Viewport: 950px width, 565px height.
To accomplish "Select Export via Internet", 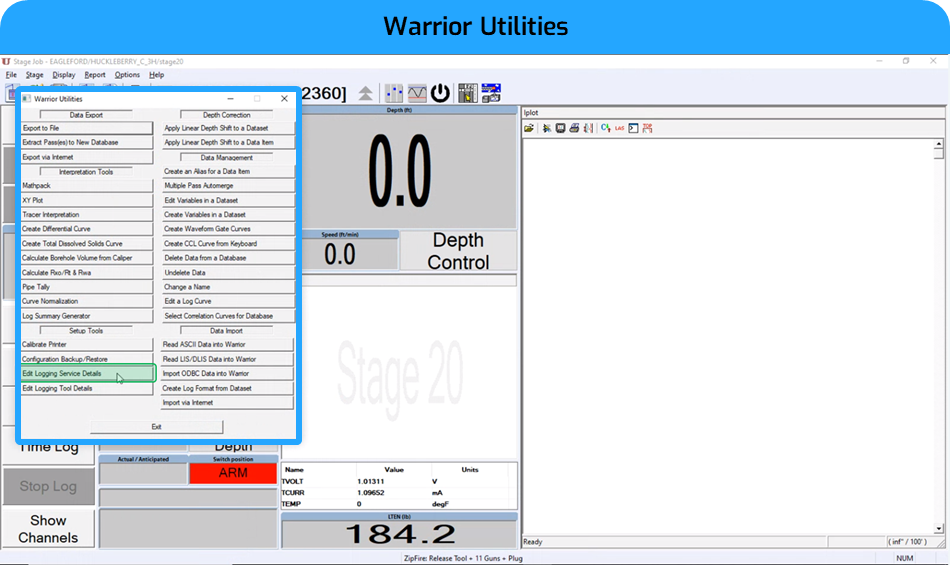I will 87,157.
